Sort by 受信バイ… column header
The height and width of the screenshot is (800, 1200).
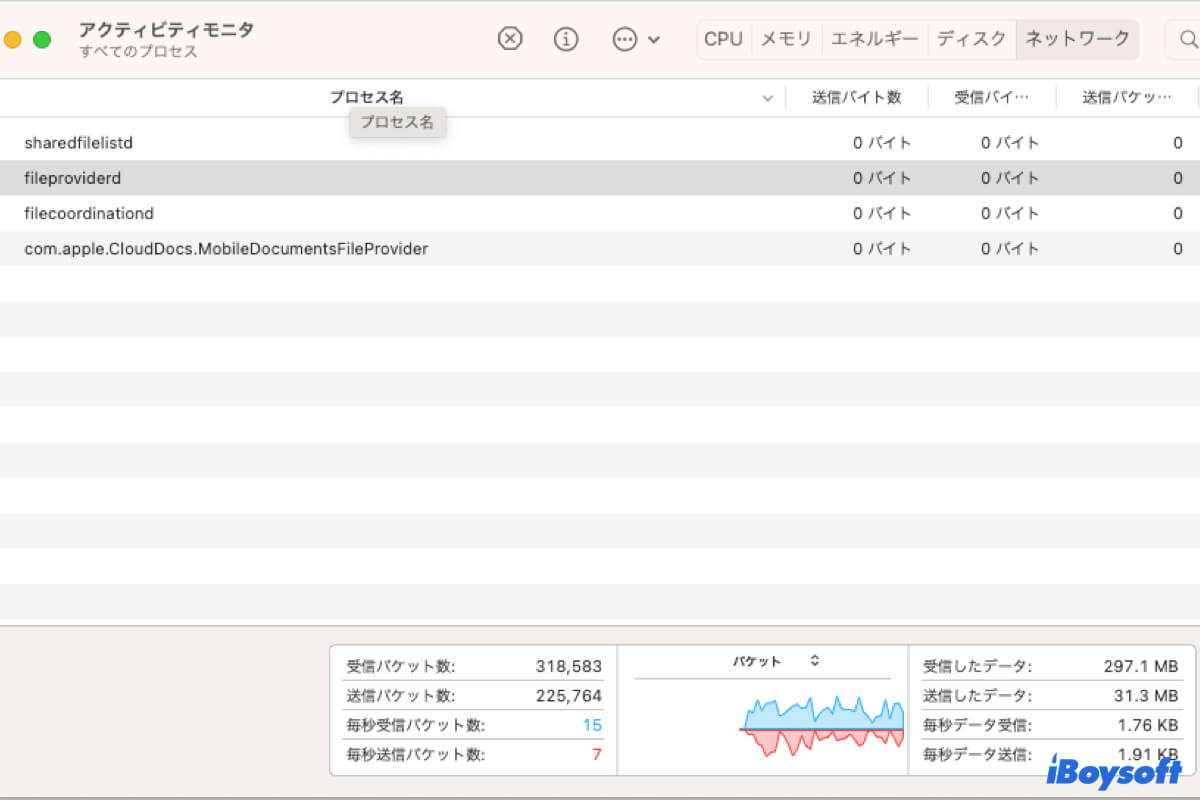click(x=991, y=98)
